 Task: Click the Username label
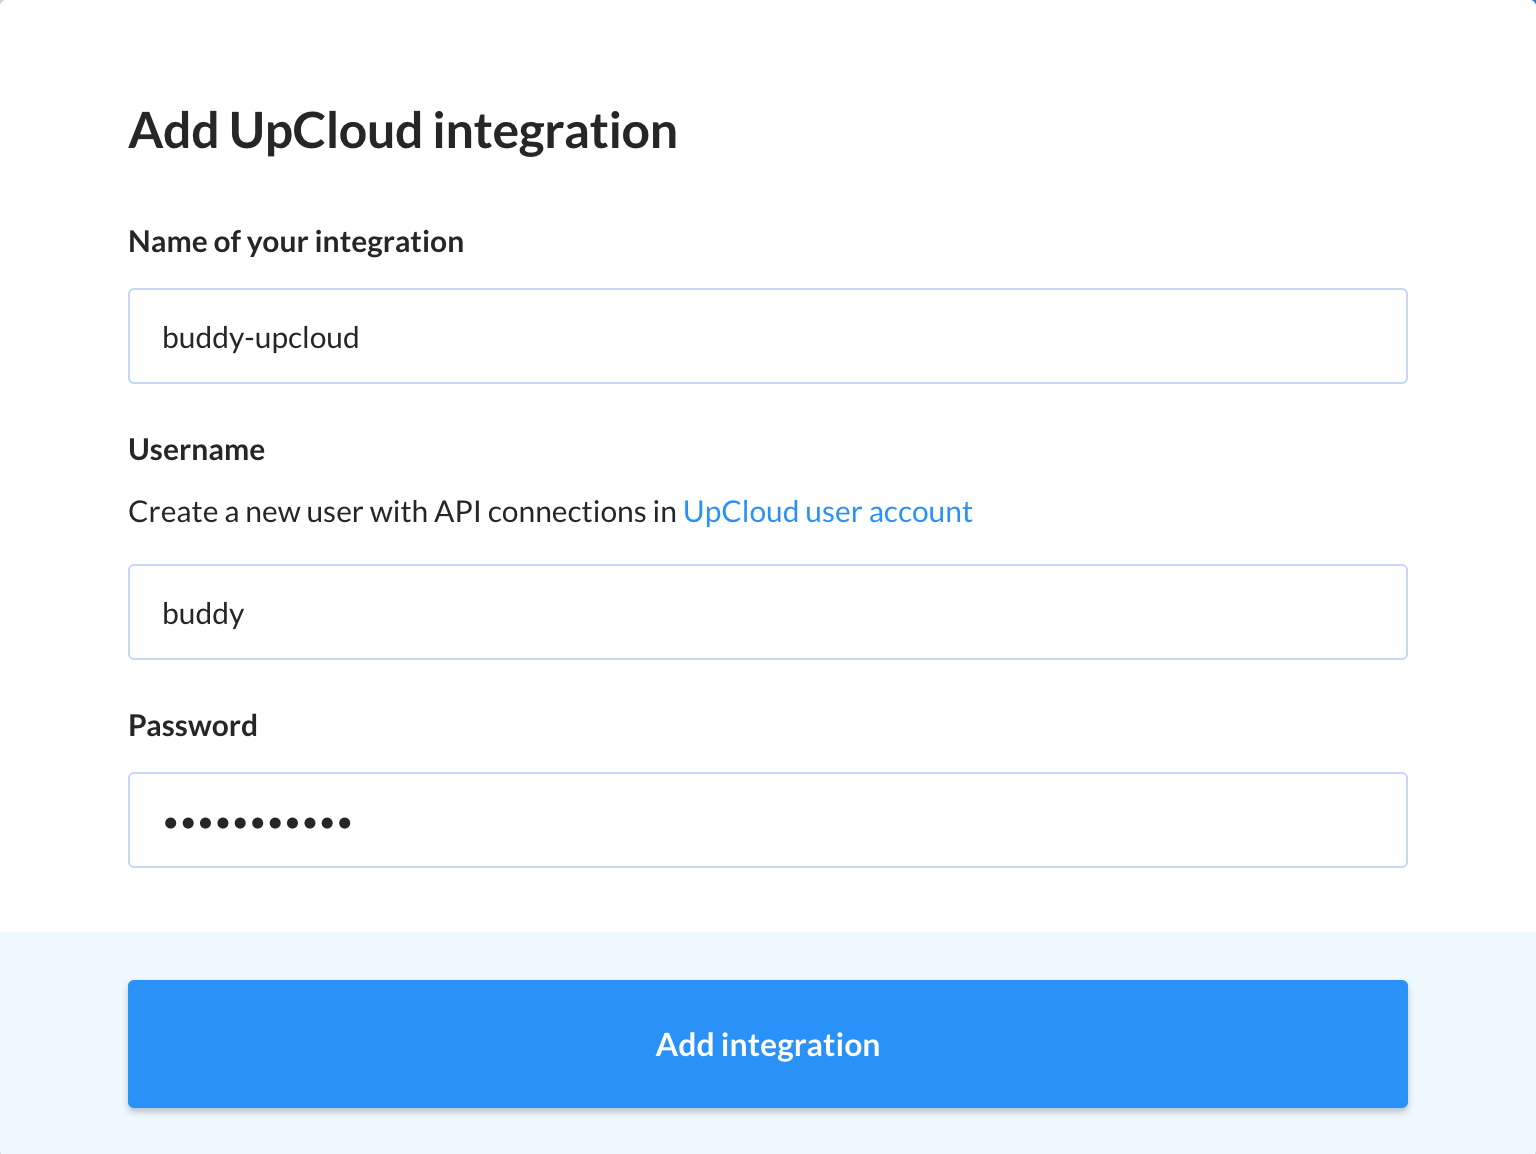point(197,450)
